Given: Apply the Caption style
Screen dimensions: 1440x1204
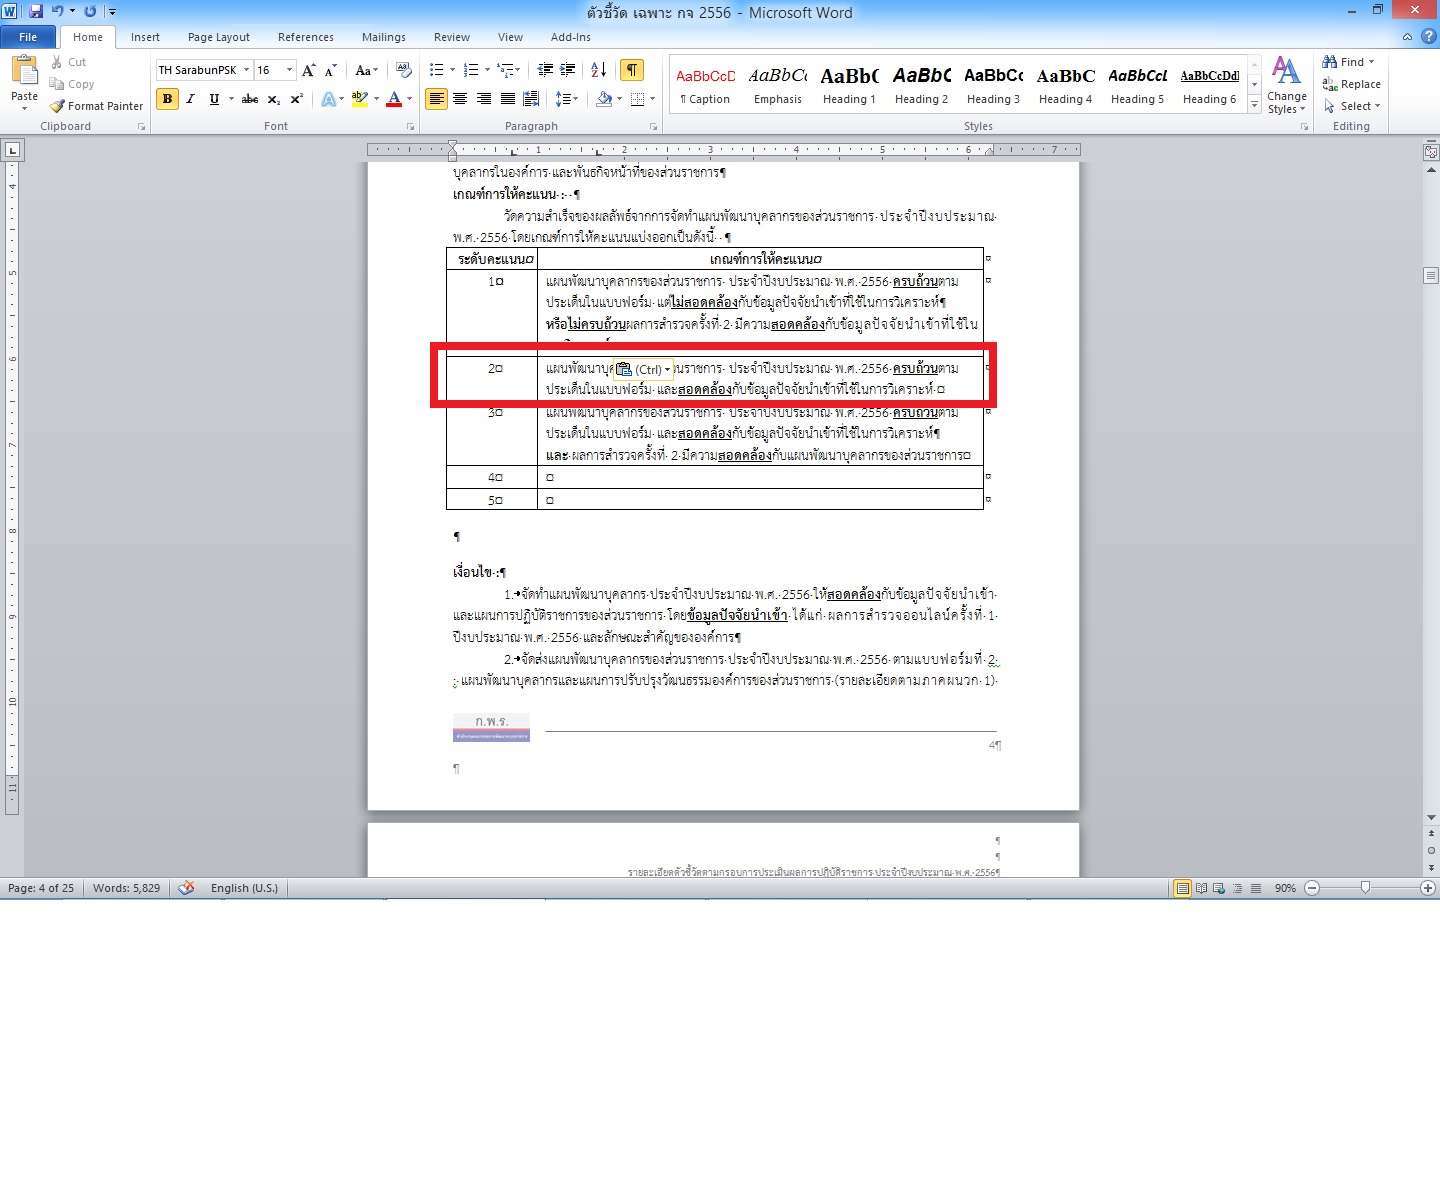Looking at the screenshot, I should [x=706, y=85].
